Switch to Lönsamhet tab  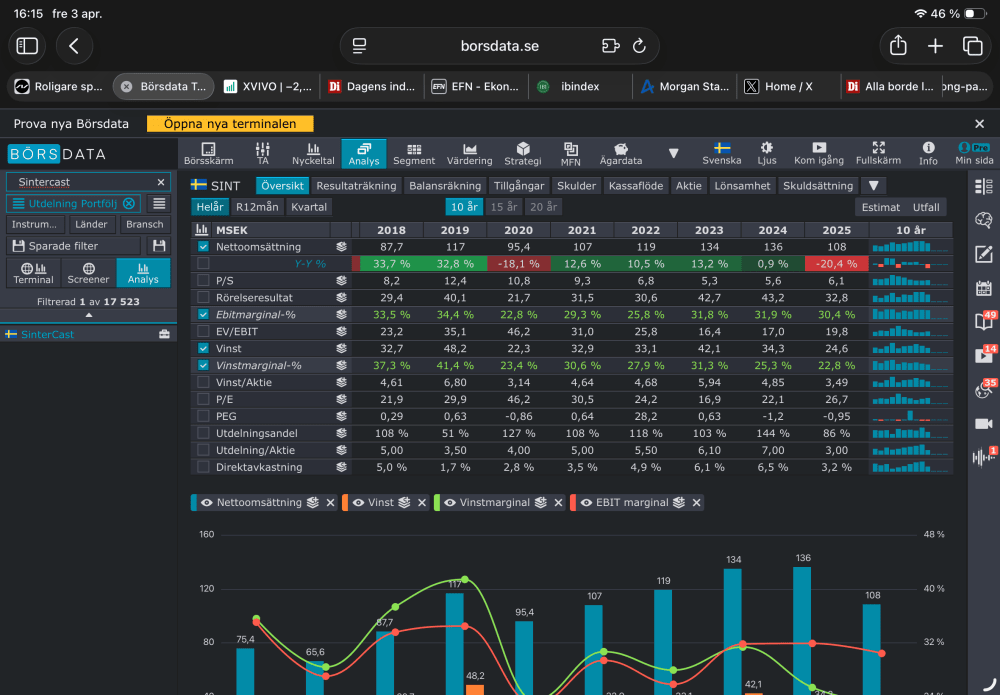pyautogui.click(x=742, y=186)
